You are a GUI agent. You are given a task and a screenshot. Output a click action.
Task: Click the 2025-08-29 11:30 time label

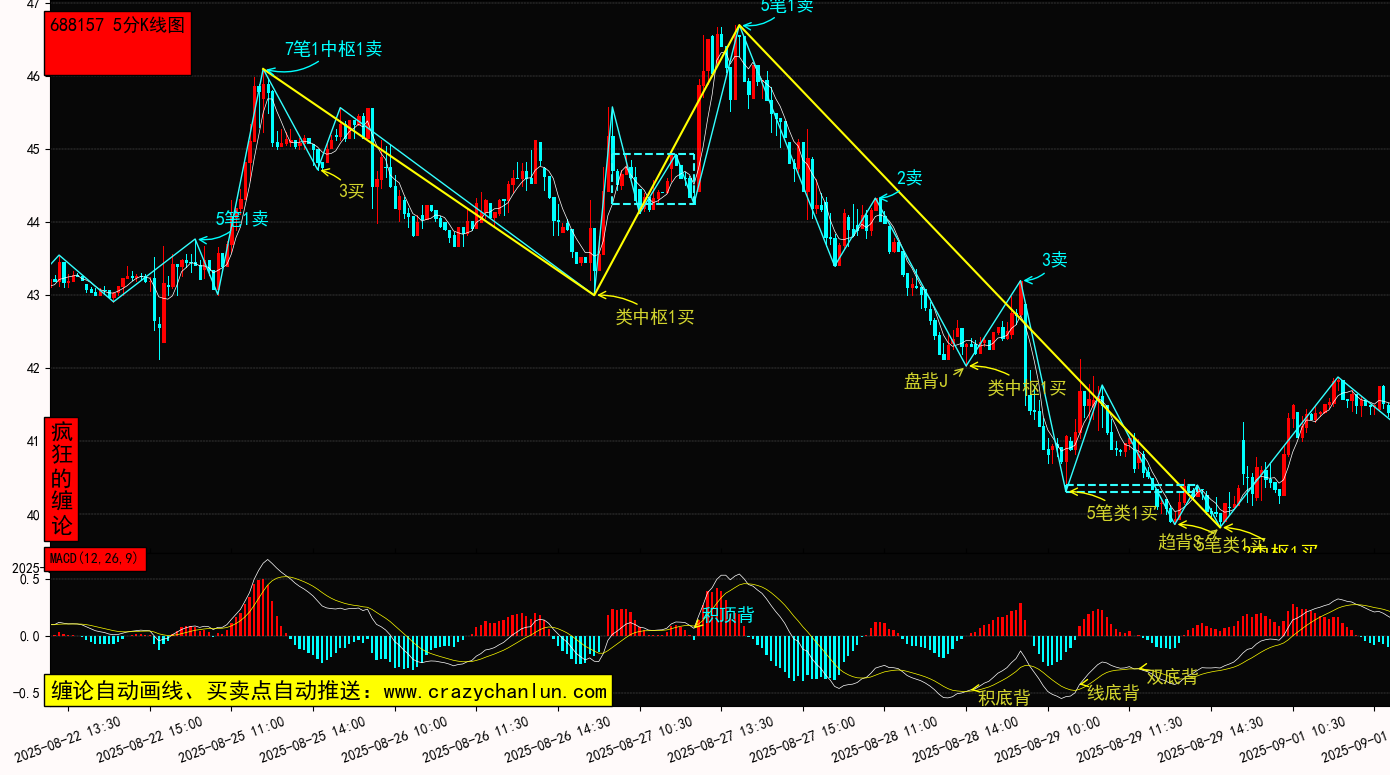[1130, 739]
